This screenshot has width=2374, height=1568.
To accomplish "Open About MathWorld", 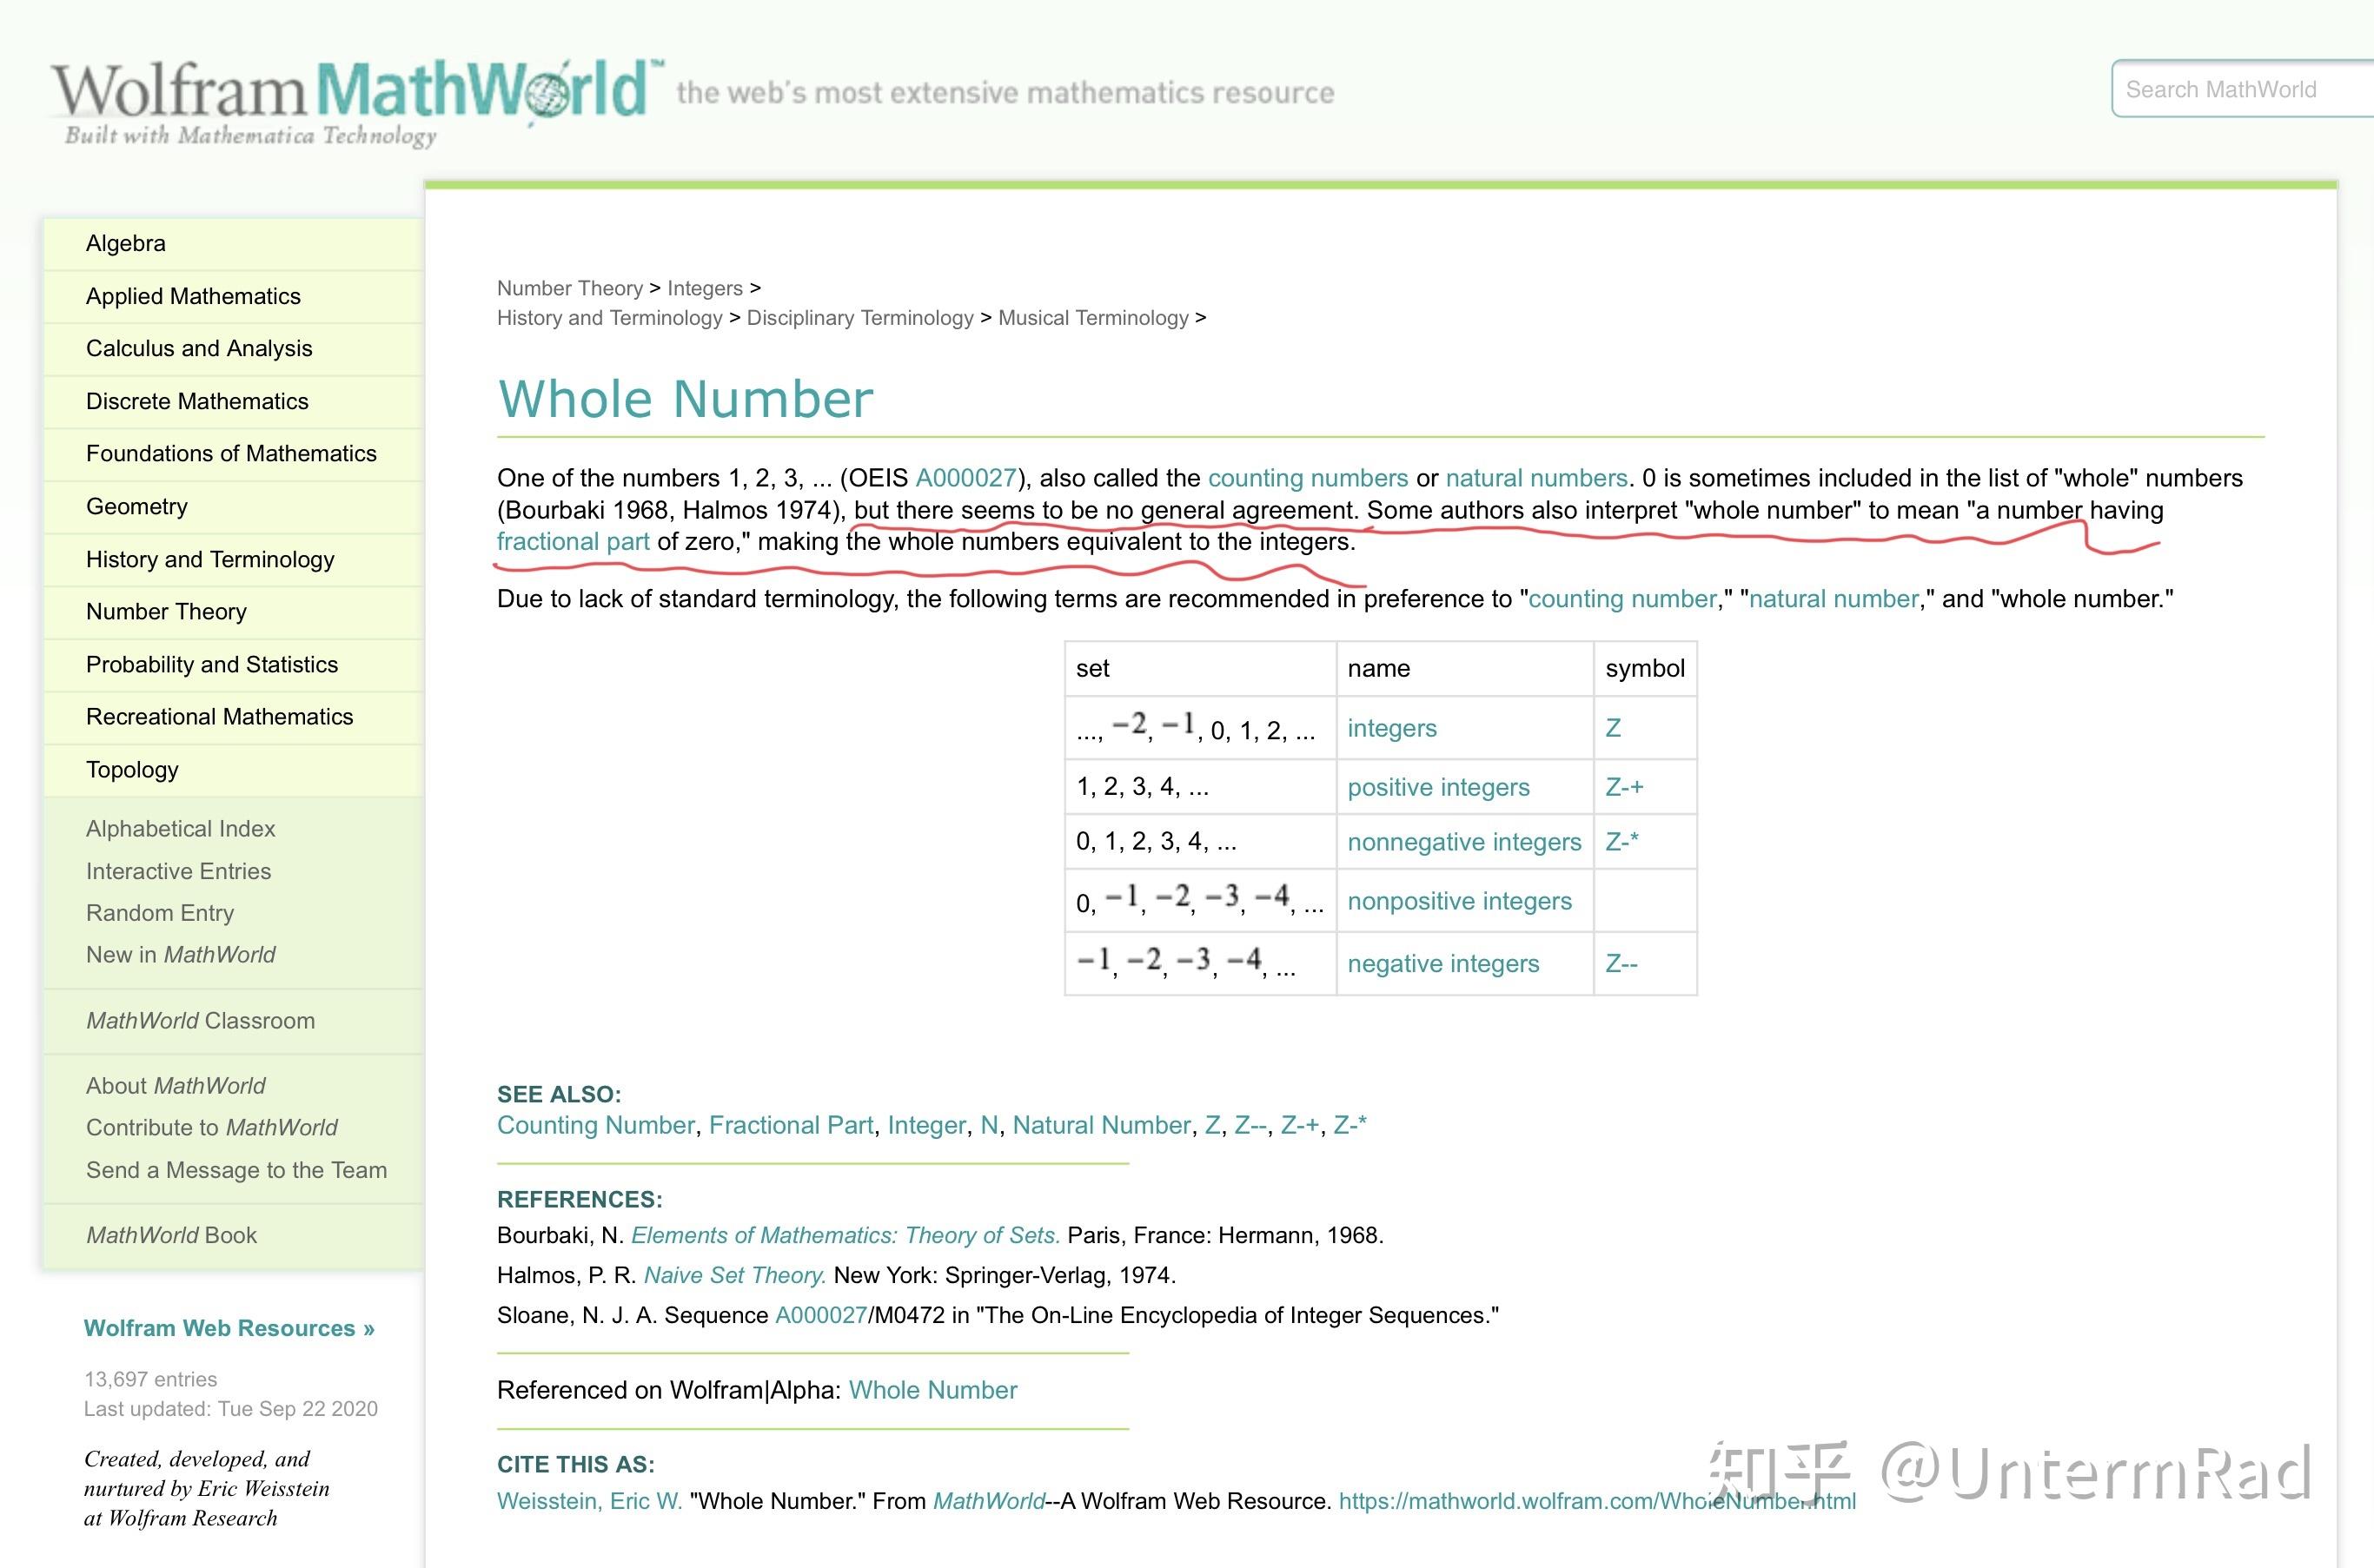I will [175, 1086].
